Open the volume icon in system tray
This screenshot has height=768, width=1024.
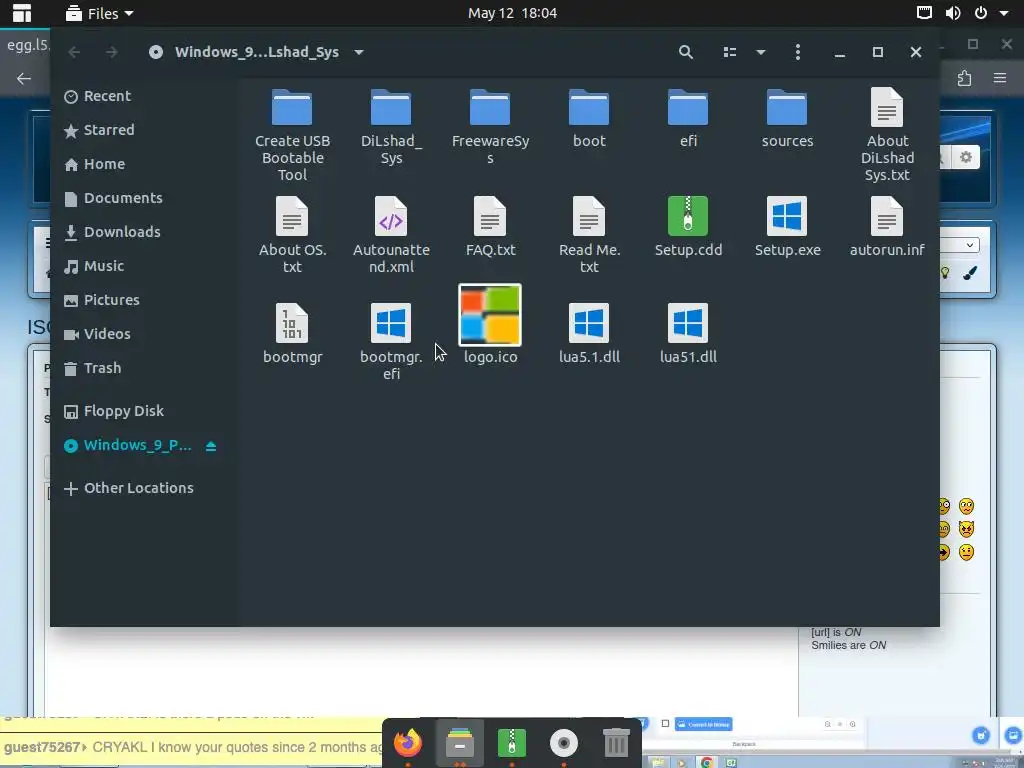coord(953,13)
